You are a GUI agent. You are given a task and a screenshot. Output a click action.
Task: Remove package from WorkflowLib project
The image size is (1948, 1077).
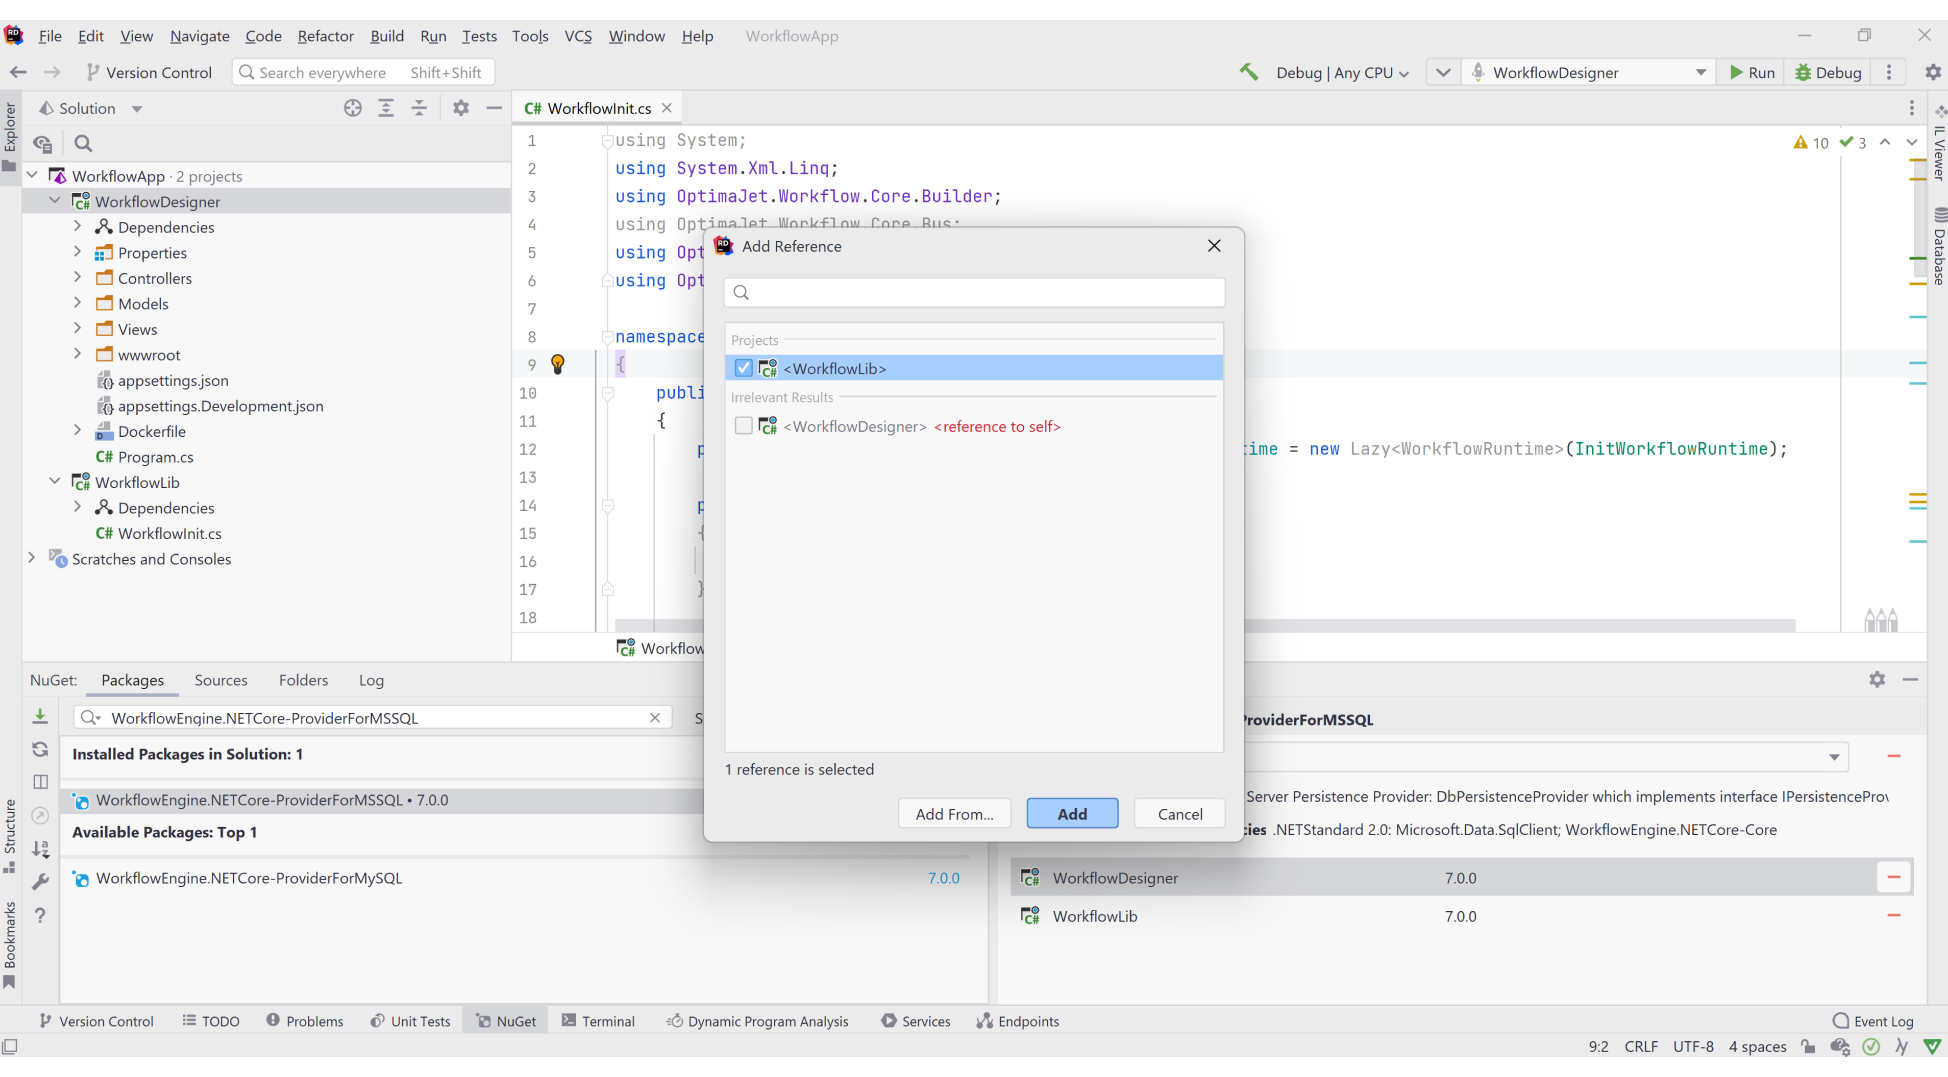(x=1893, y=915)
